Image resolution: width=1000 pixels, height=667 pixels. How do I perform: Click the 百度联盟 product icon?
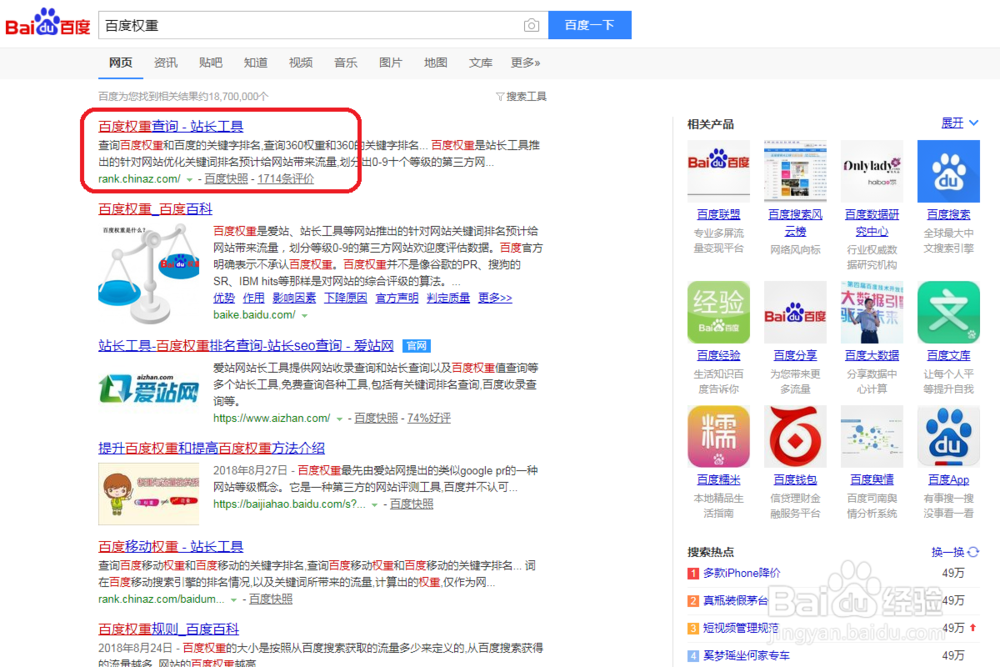pyautogui.click(x=718, y=172)
